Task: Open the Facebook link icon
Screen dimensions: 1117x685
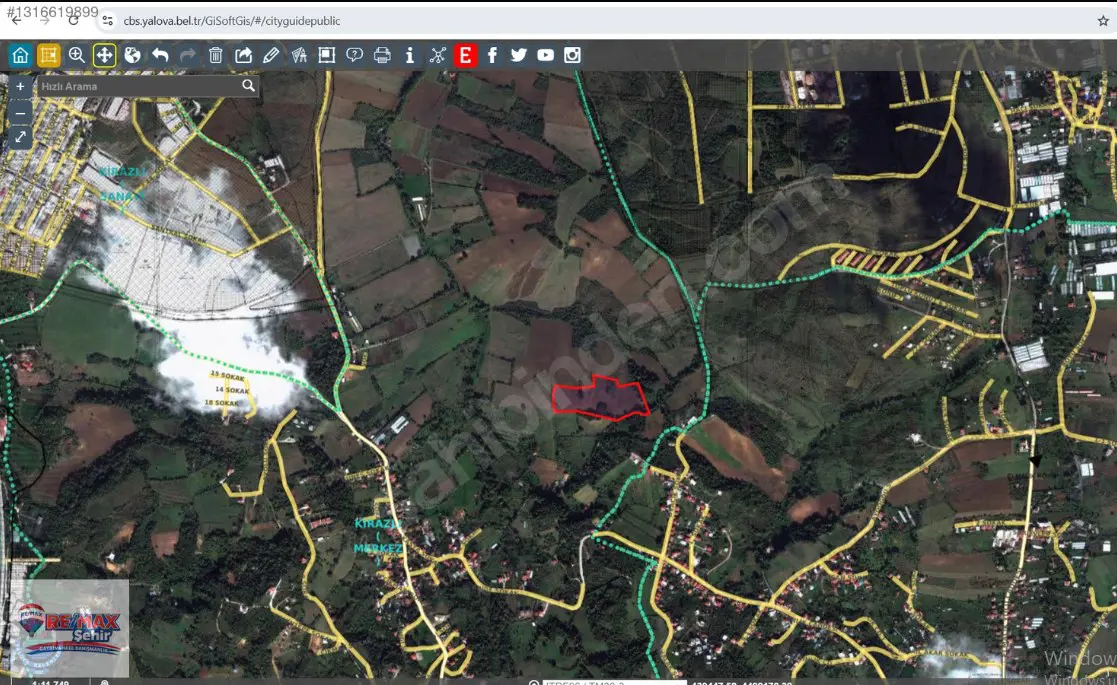Action: 492,55
